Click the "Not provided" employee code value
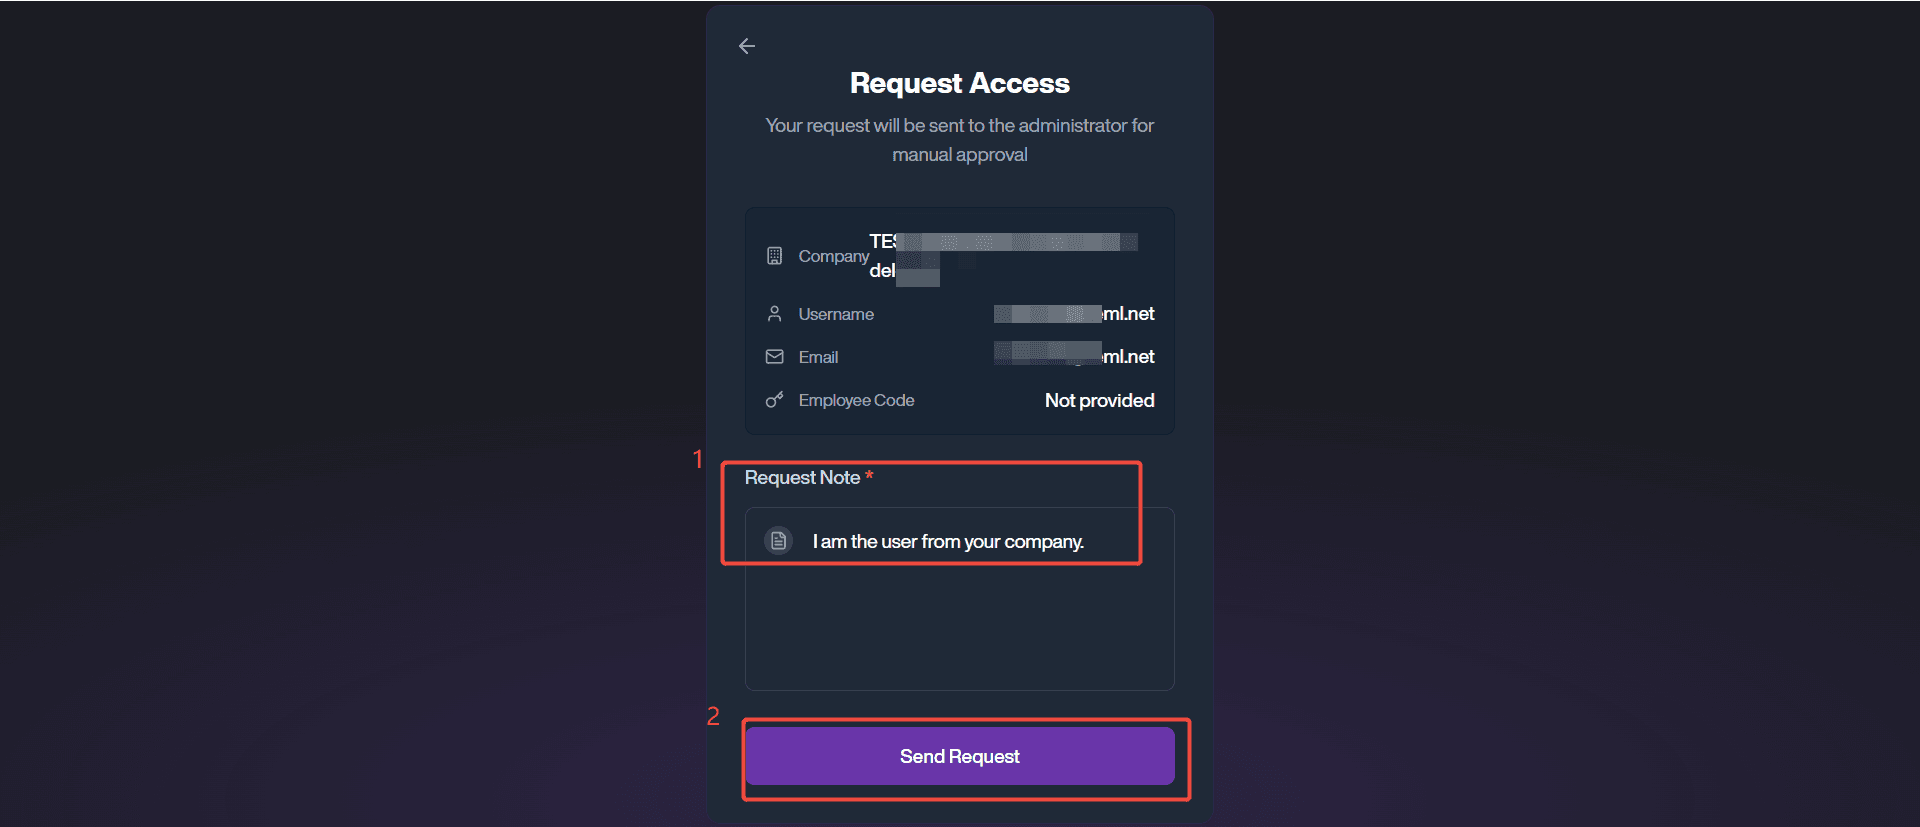The height and width of the screenshot is (827, 1920). [x=1099, y=400]
